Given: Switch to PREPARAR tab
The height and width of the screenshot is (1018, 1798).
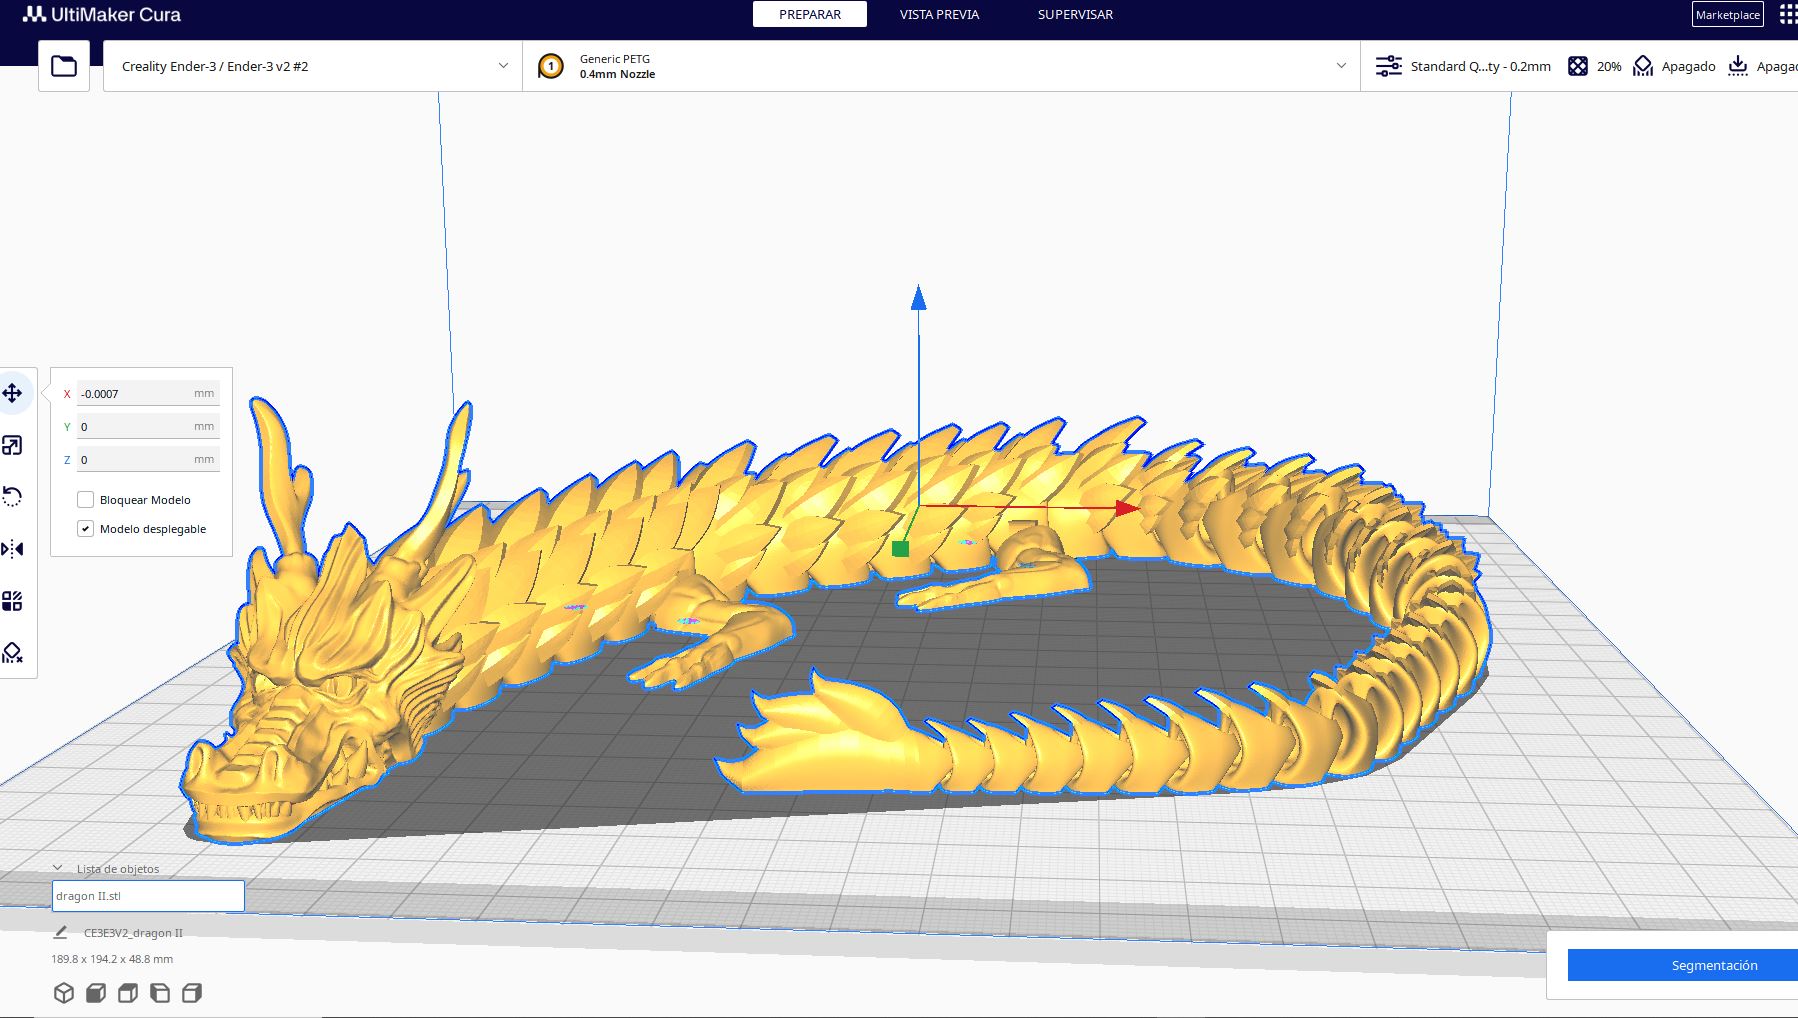Looking at the screenshot, I should (810, 14).
